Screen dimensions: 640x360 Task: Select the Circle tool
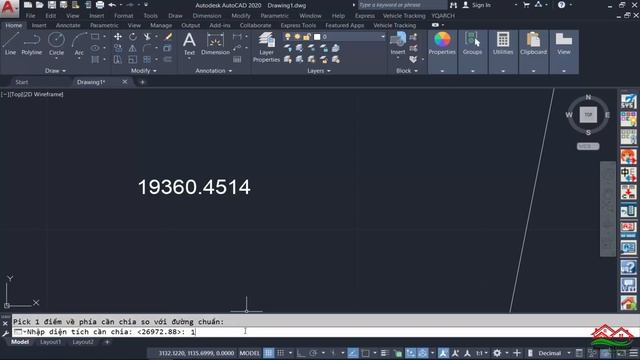coord(56,44)
